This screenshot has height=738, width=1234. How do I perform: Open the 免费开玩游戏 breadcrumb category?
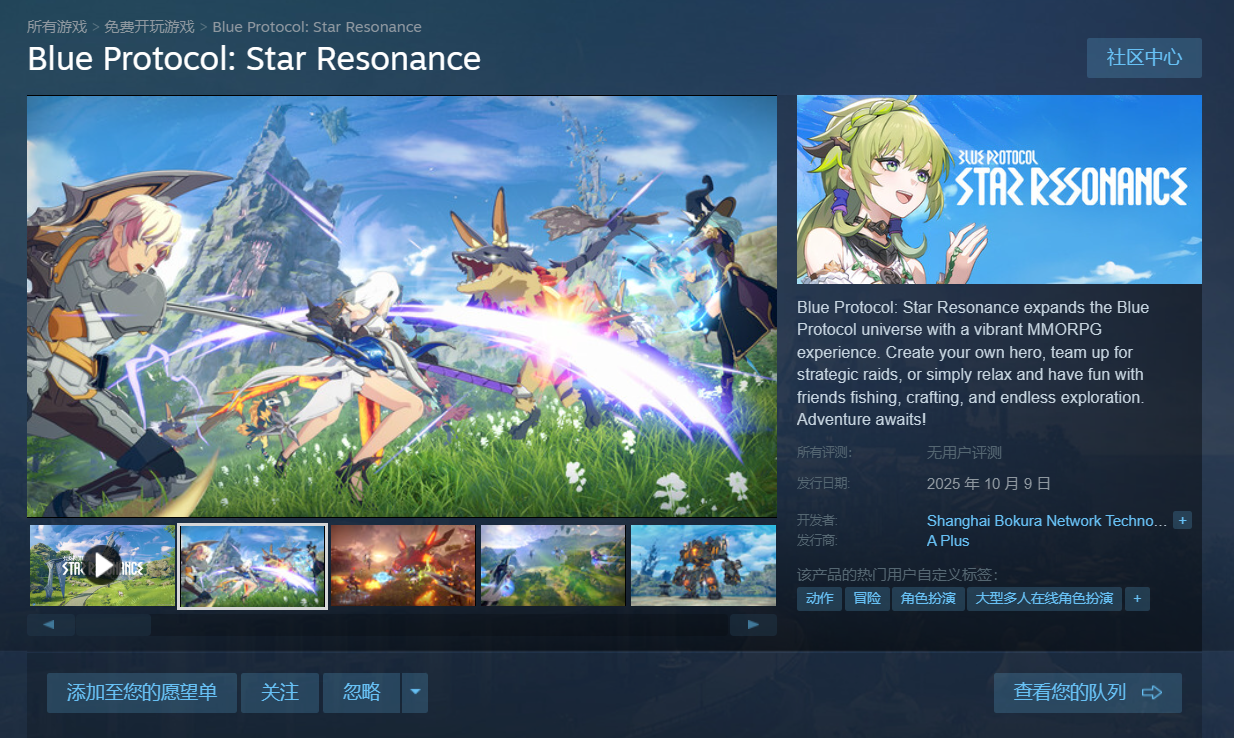(x=150, y=27)
